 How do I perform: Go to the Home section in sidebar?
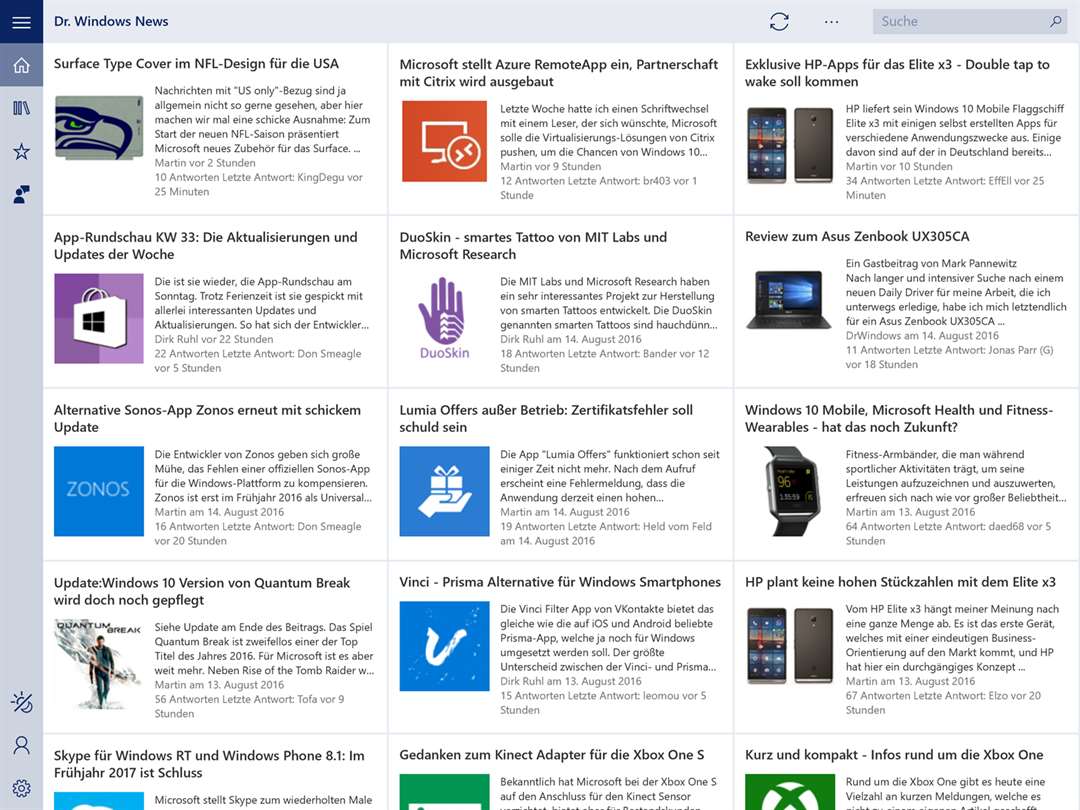tap(21, 65)
